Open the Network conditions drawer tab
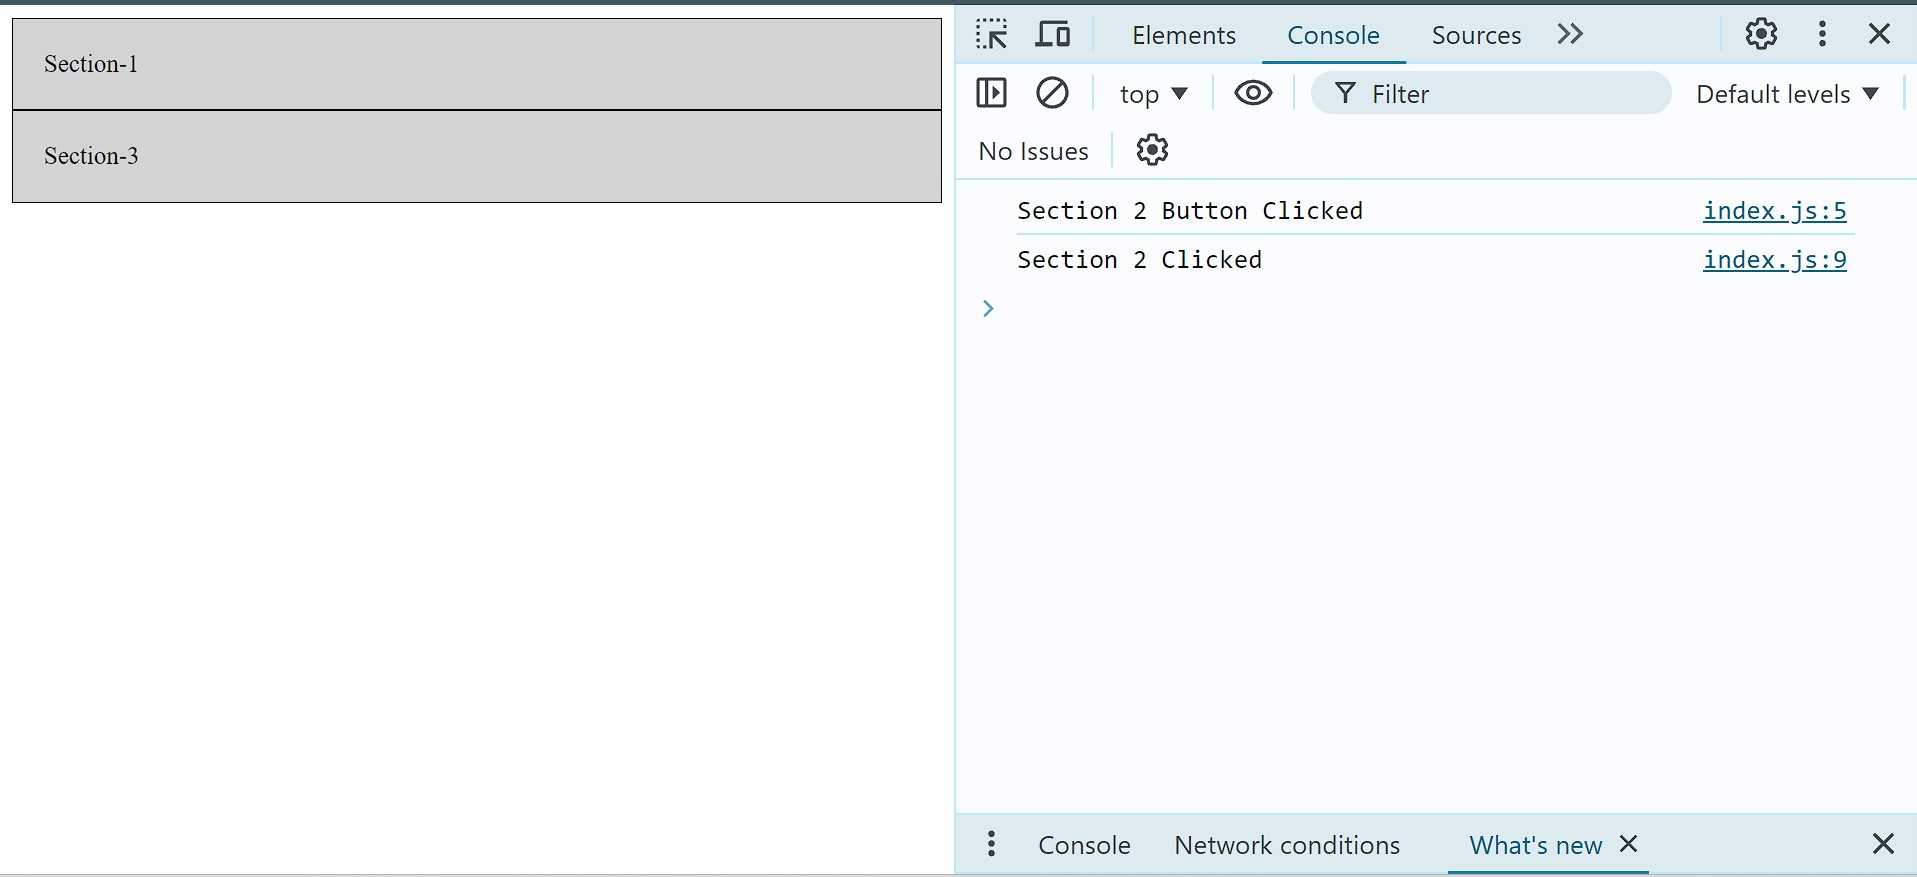Screen dimensions: 1917x877 [1287, 845]
